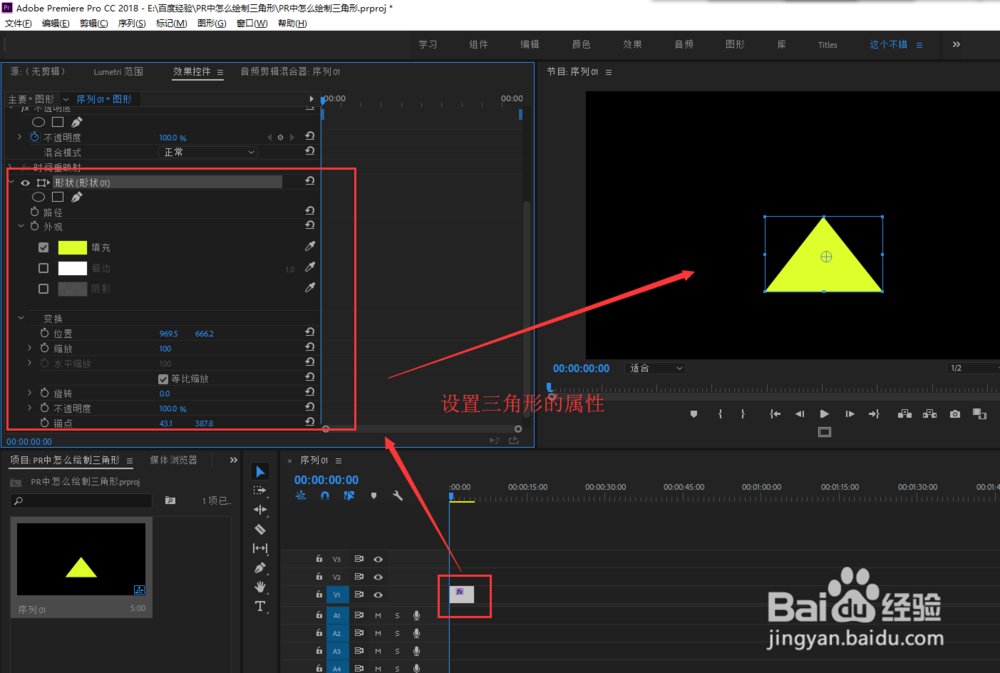Select the Slip tool
This screenshot has width=1000, height=673.
[260, 548]
